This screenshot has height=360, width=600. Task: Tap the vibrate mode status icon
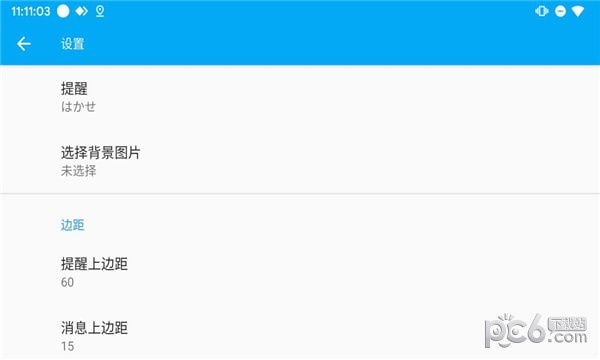[541, 11]
